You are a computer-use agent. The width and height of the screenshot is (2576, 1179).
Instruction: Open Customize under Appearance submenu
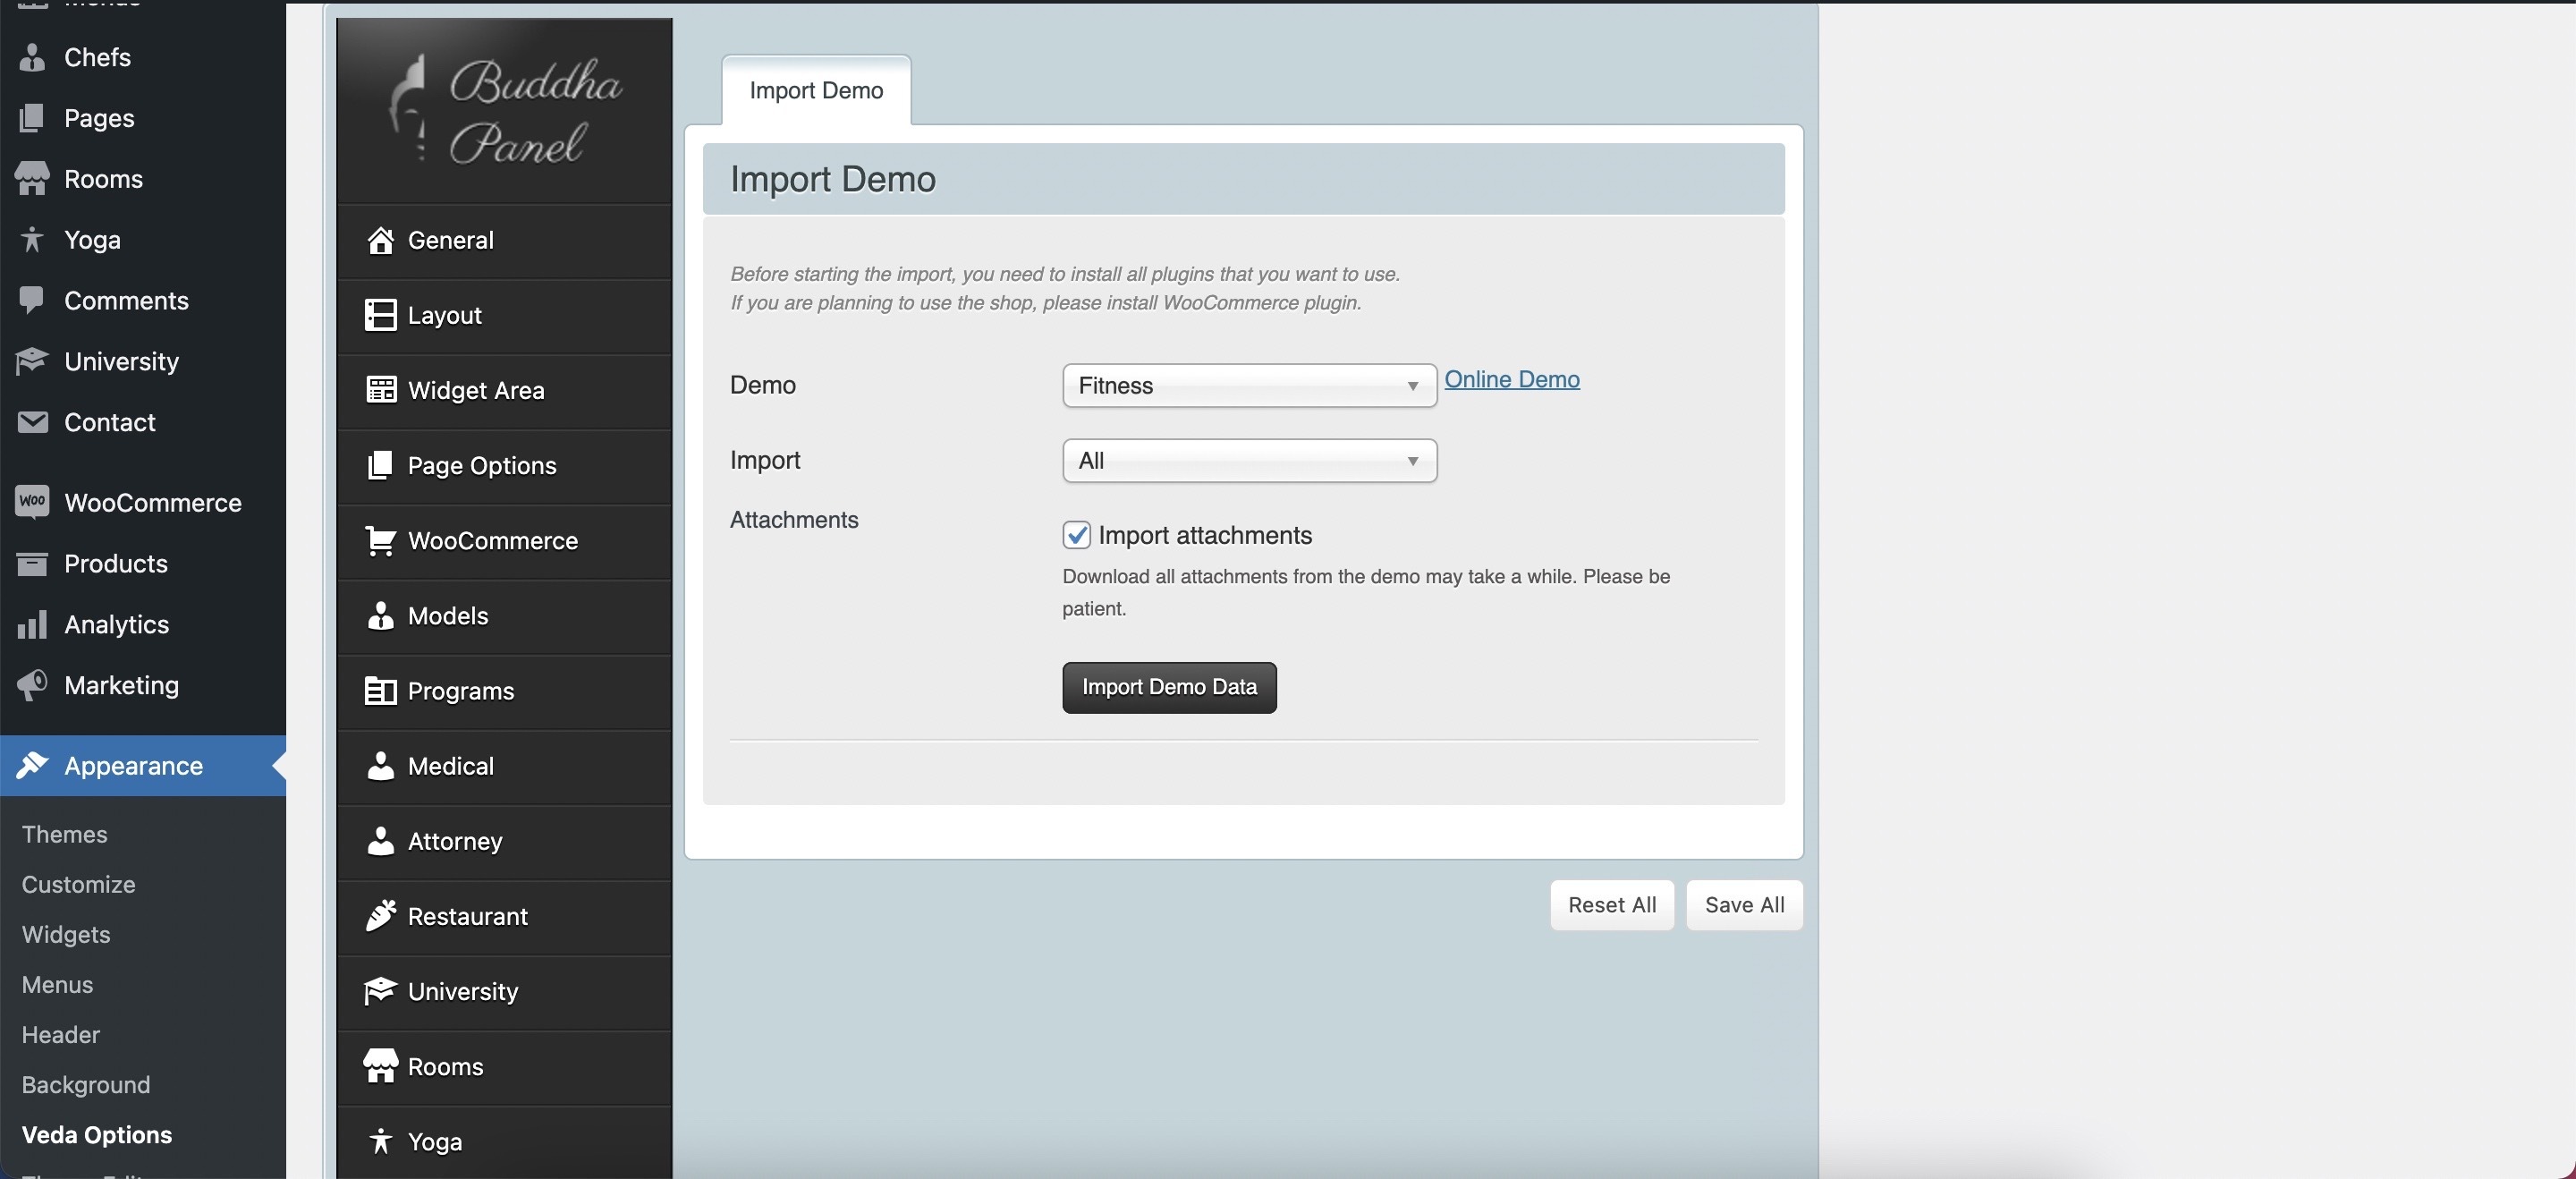coord(78,884)
